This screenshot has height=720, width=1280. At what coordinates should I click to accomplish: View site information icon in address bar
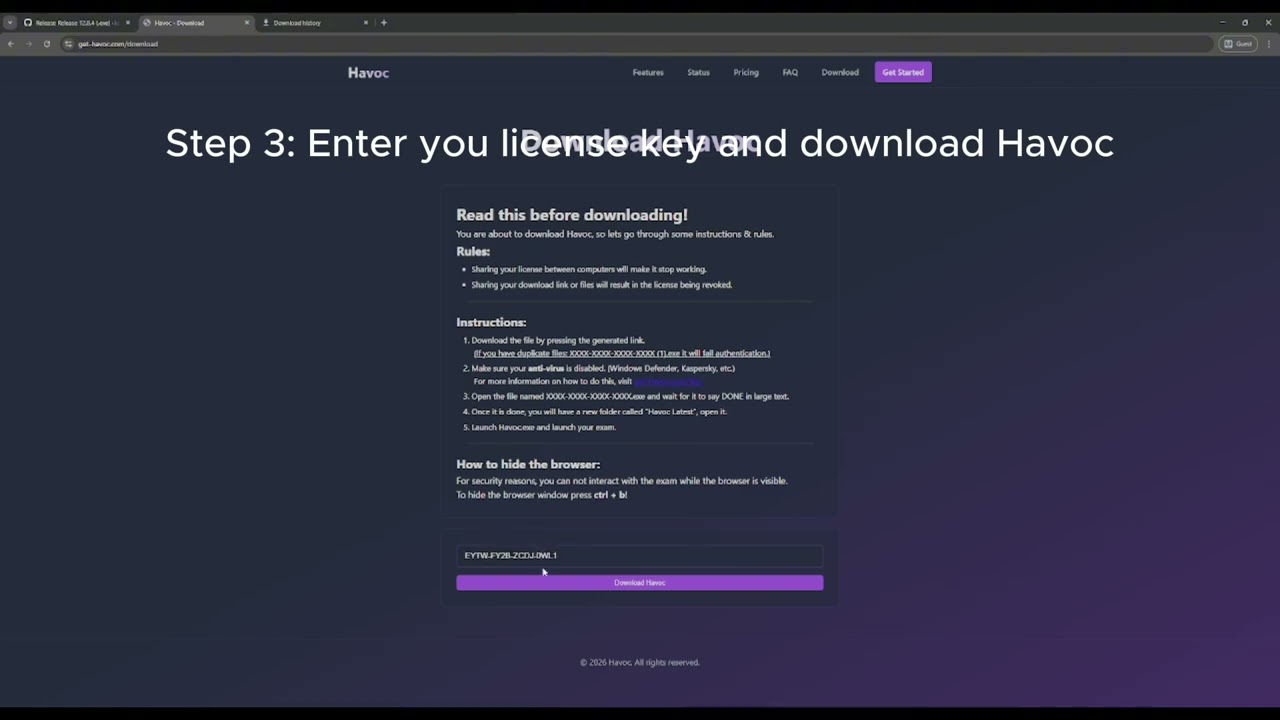[68, 44]
